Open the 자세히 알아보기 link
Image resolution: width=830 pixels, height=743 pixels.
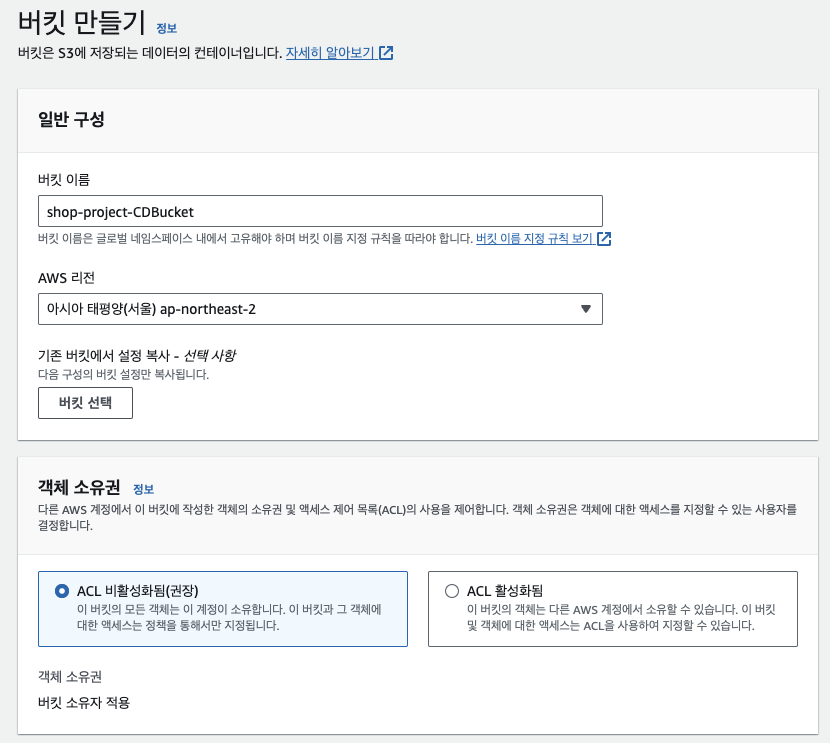pos(339,53)
